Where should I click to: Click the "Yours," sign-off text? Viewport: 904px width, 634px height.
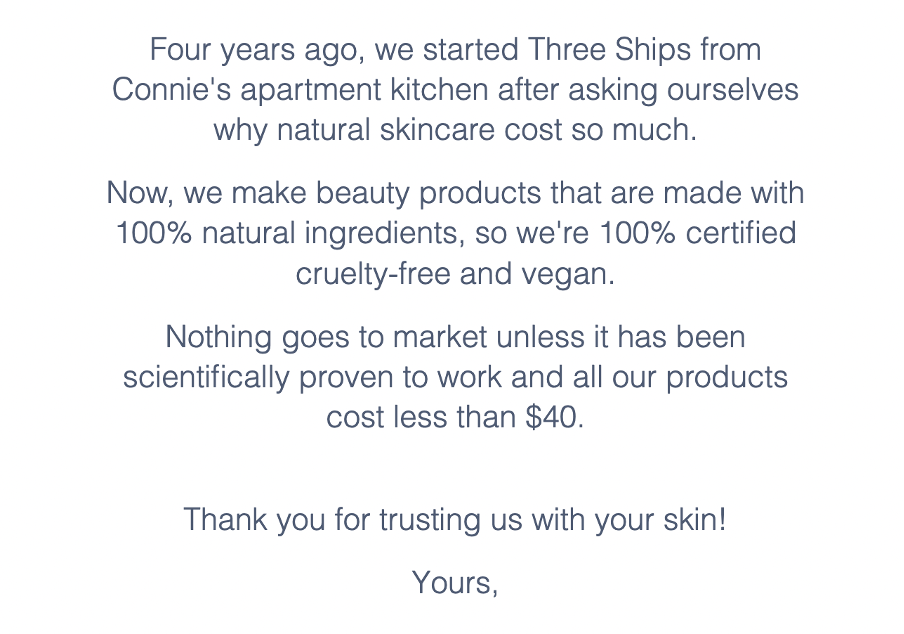click(455, 581)
